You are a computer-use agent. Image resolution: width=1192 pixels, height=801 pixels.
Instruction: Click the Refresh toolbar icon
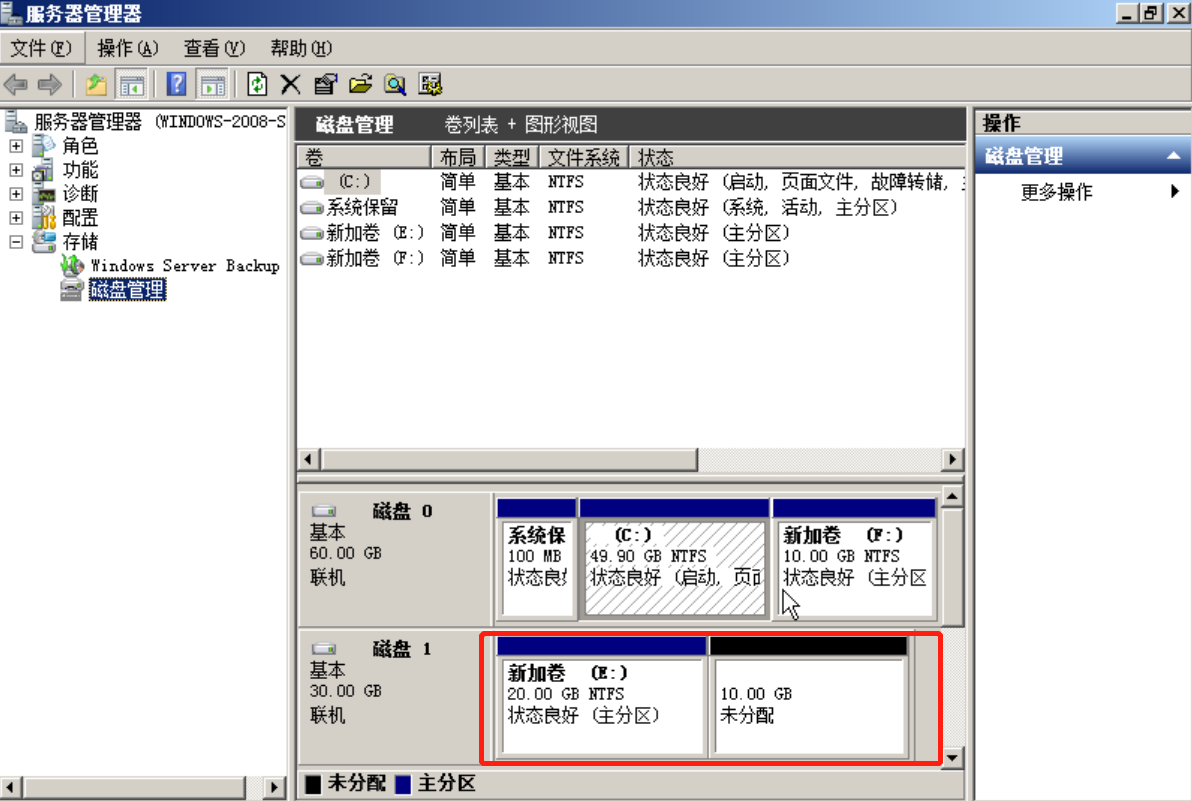tap(257, 84)
